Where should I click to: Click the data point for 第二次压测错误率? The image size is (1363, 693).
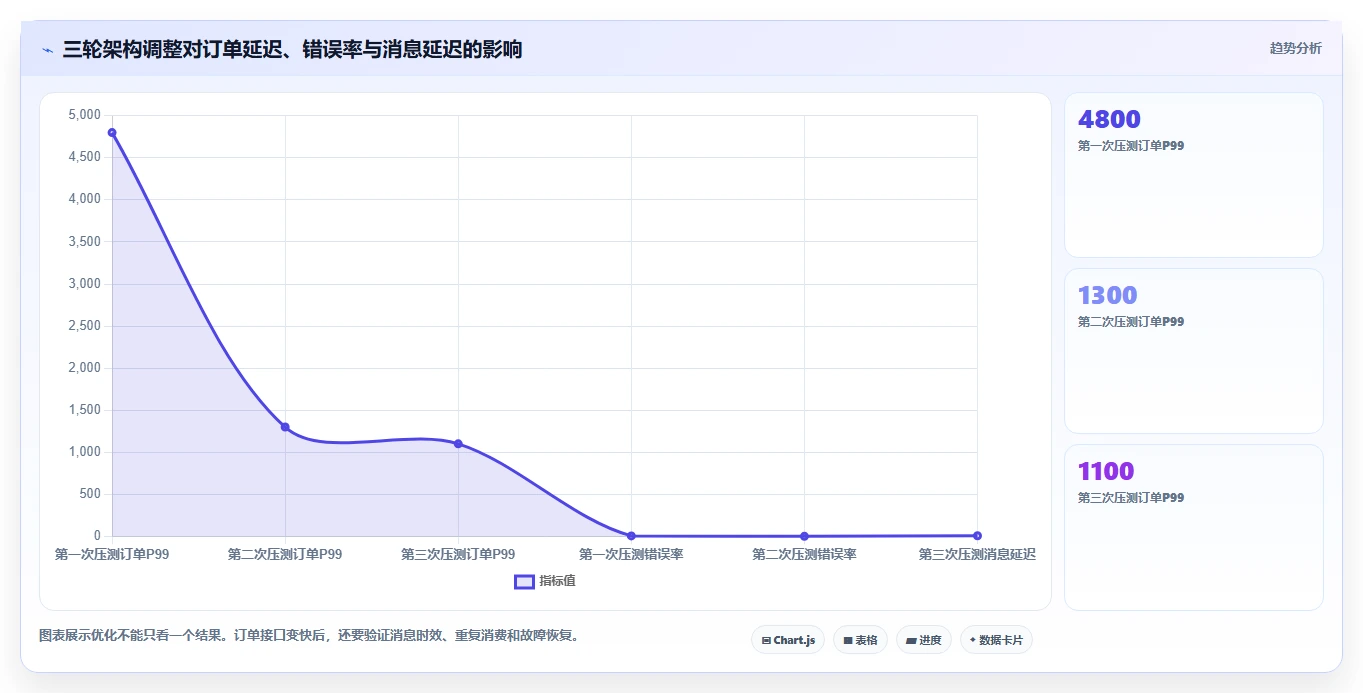coord(804,536)
